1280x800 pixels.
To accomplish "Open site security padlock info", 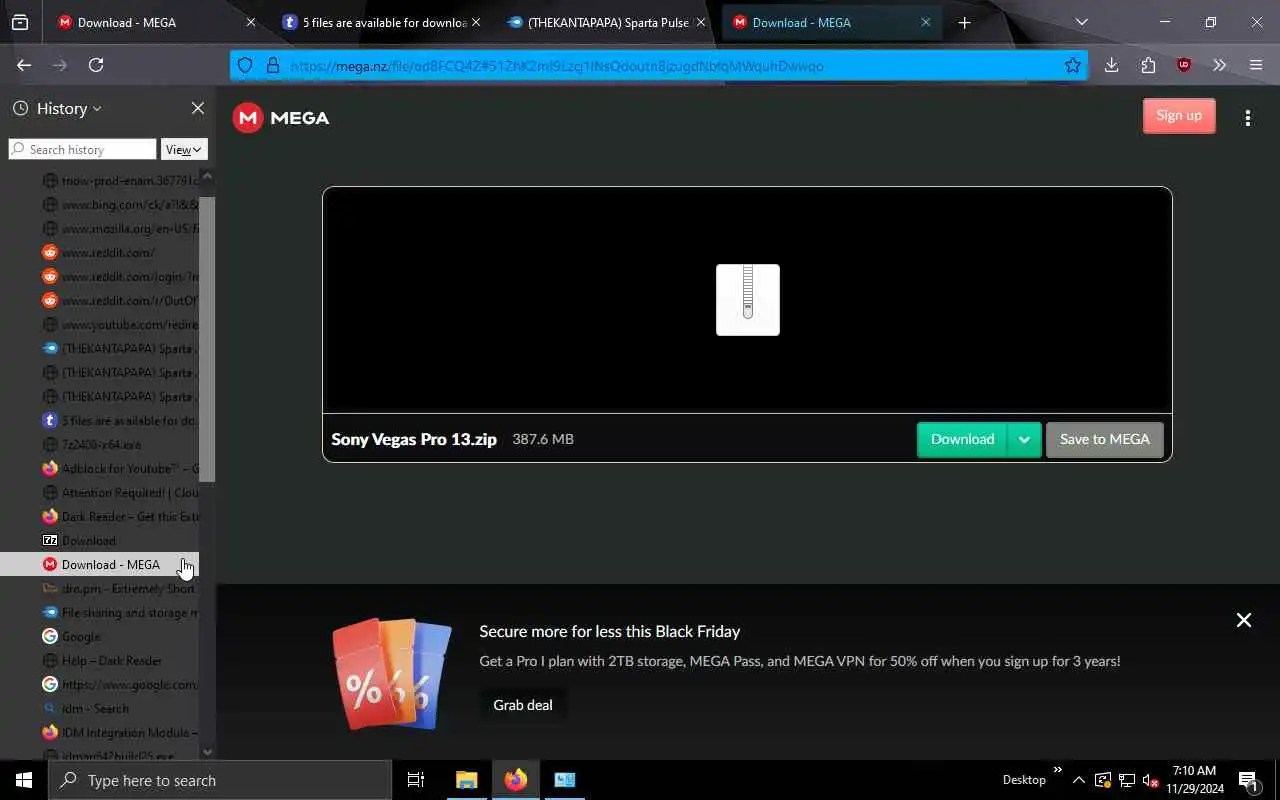I will coord(272,65).
